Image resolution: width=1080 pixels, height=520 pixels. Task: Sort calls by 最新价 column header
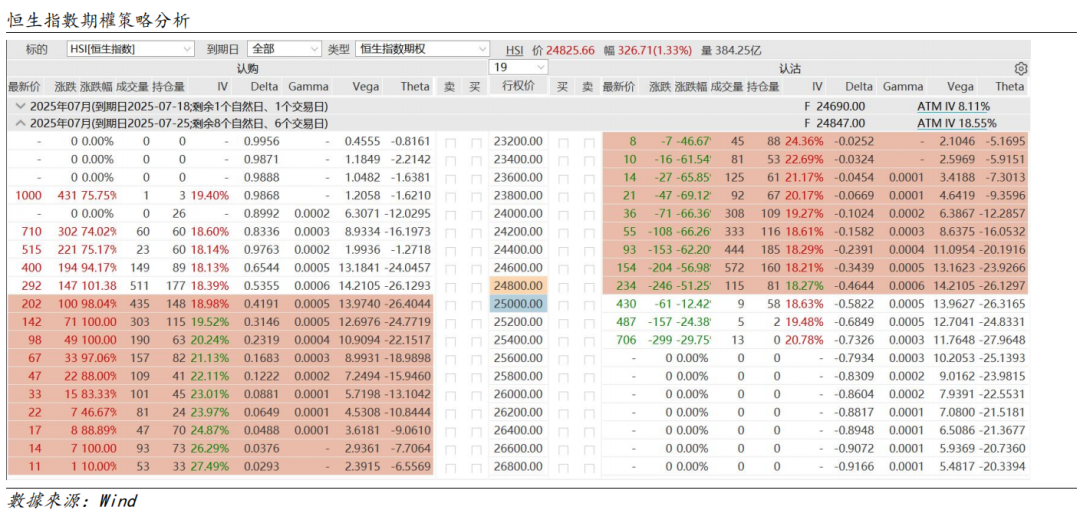[x=24, y=86]
